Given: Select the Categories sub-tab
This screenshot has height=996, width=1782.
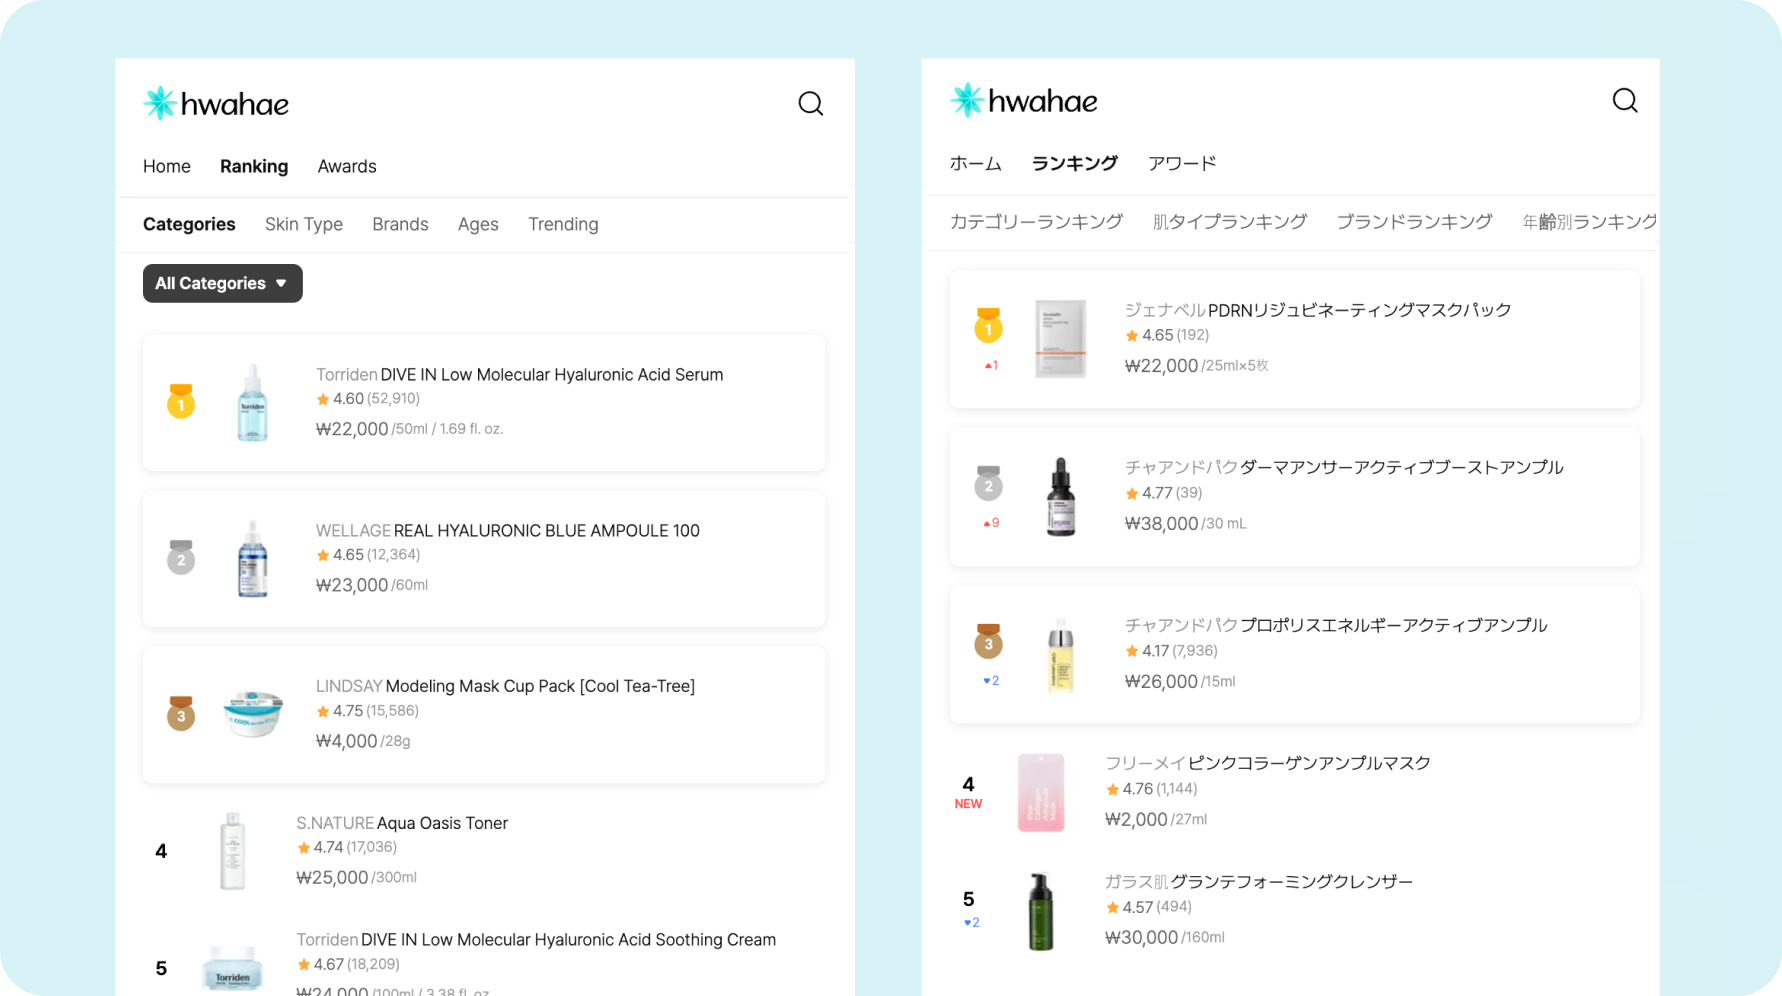Looking at the screenshot, I should [189, 224].
